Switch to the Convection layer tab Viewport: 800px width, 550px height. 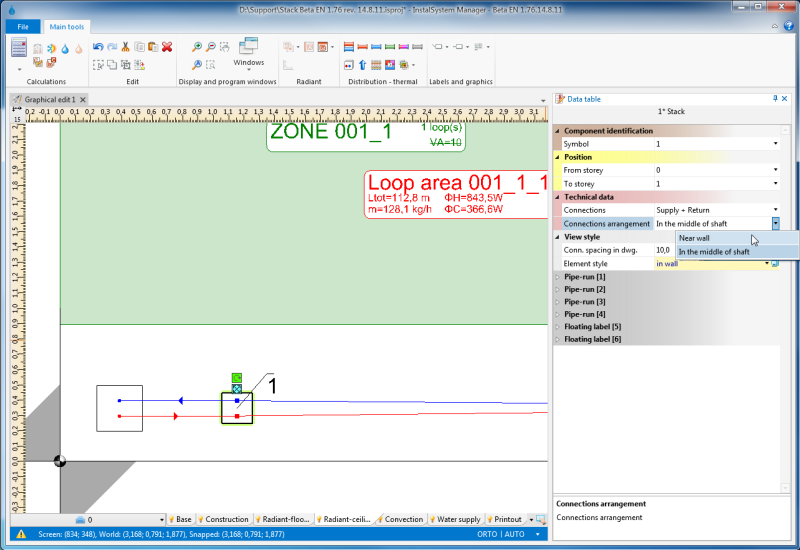click(401, 519)
